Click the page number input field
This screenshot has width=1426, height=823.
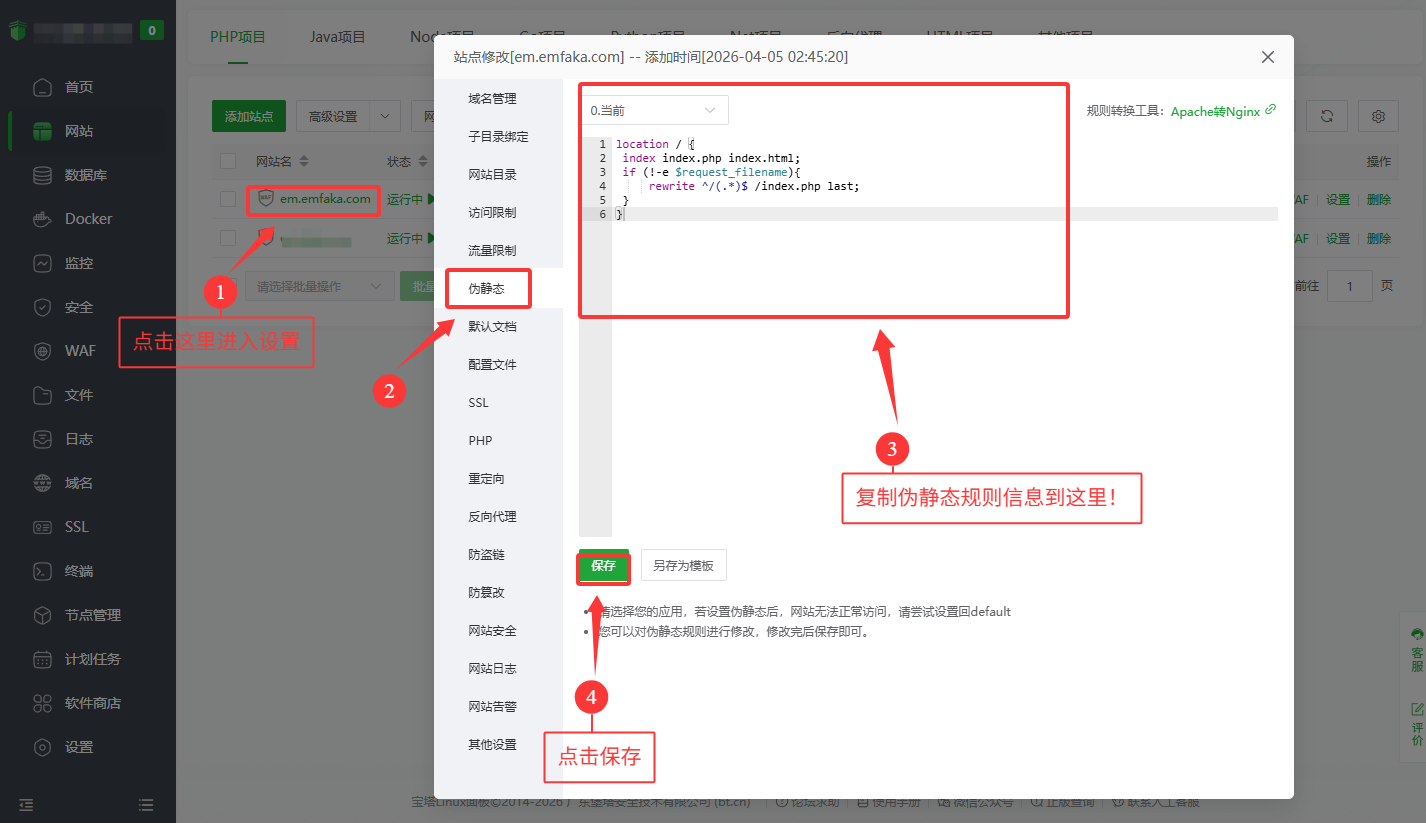pos(1349,286)
